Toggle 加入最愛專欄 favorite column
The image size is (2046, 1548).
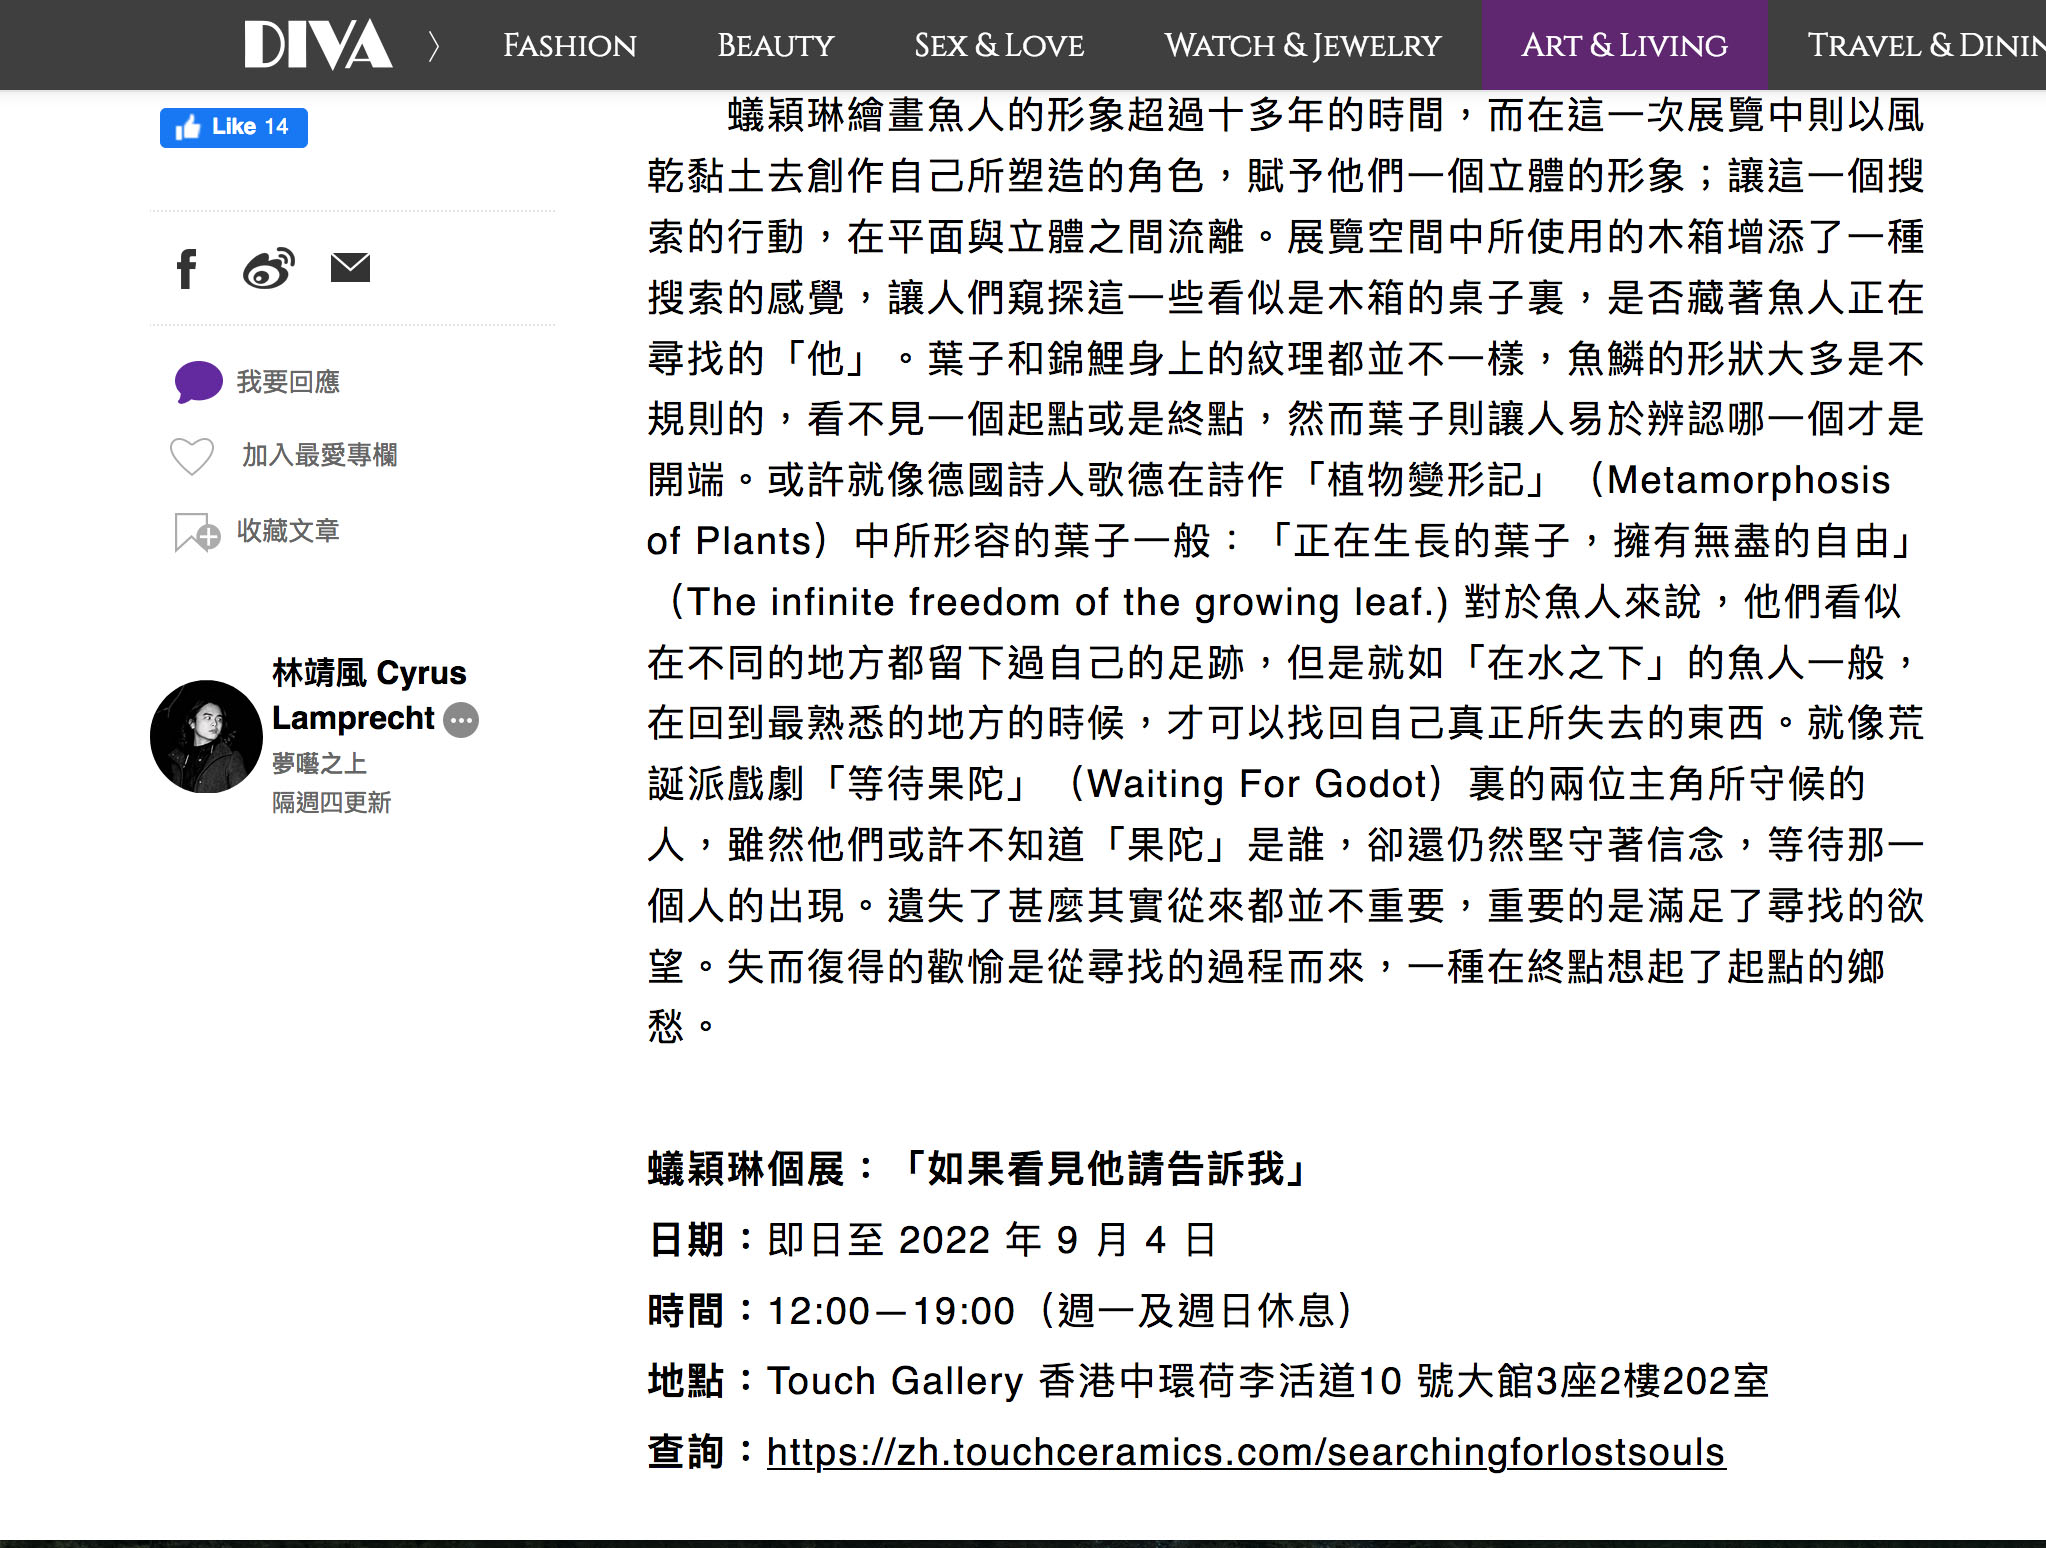[319, 455]
